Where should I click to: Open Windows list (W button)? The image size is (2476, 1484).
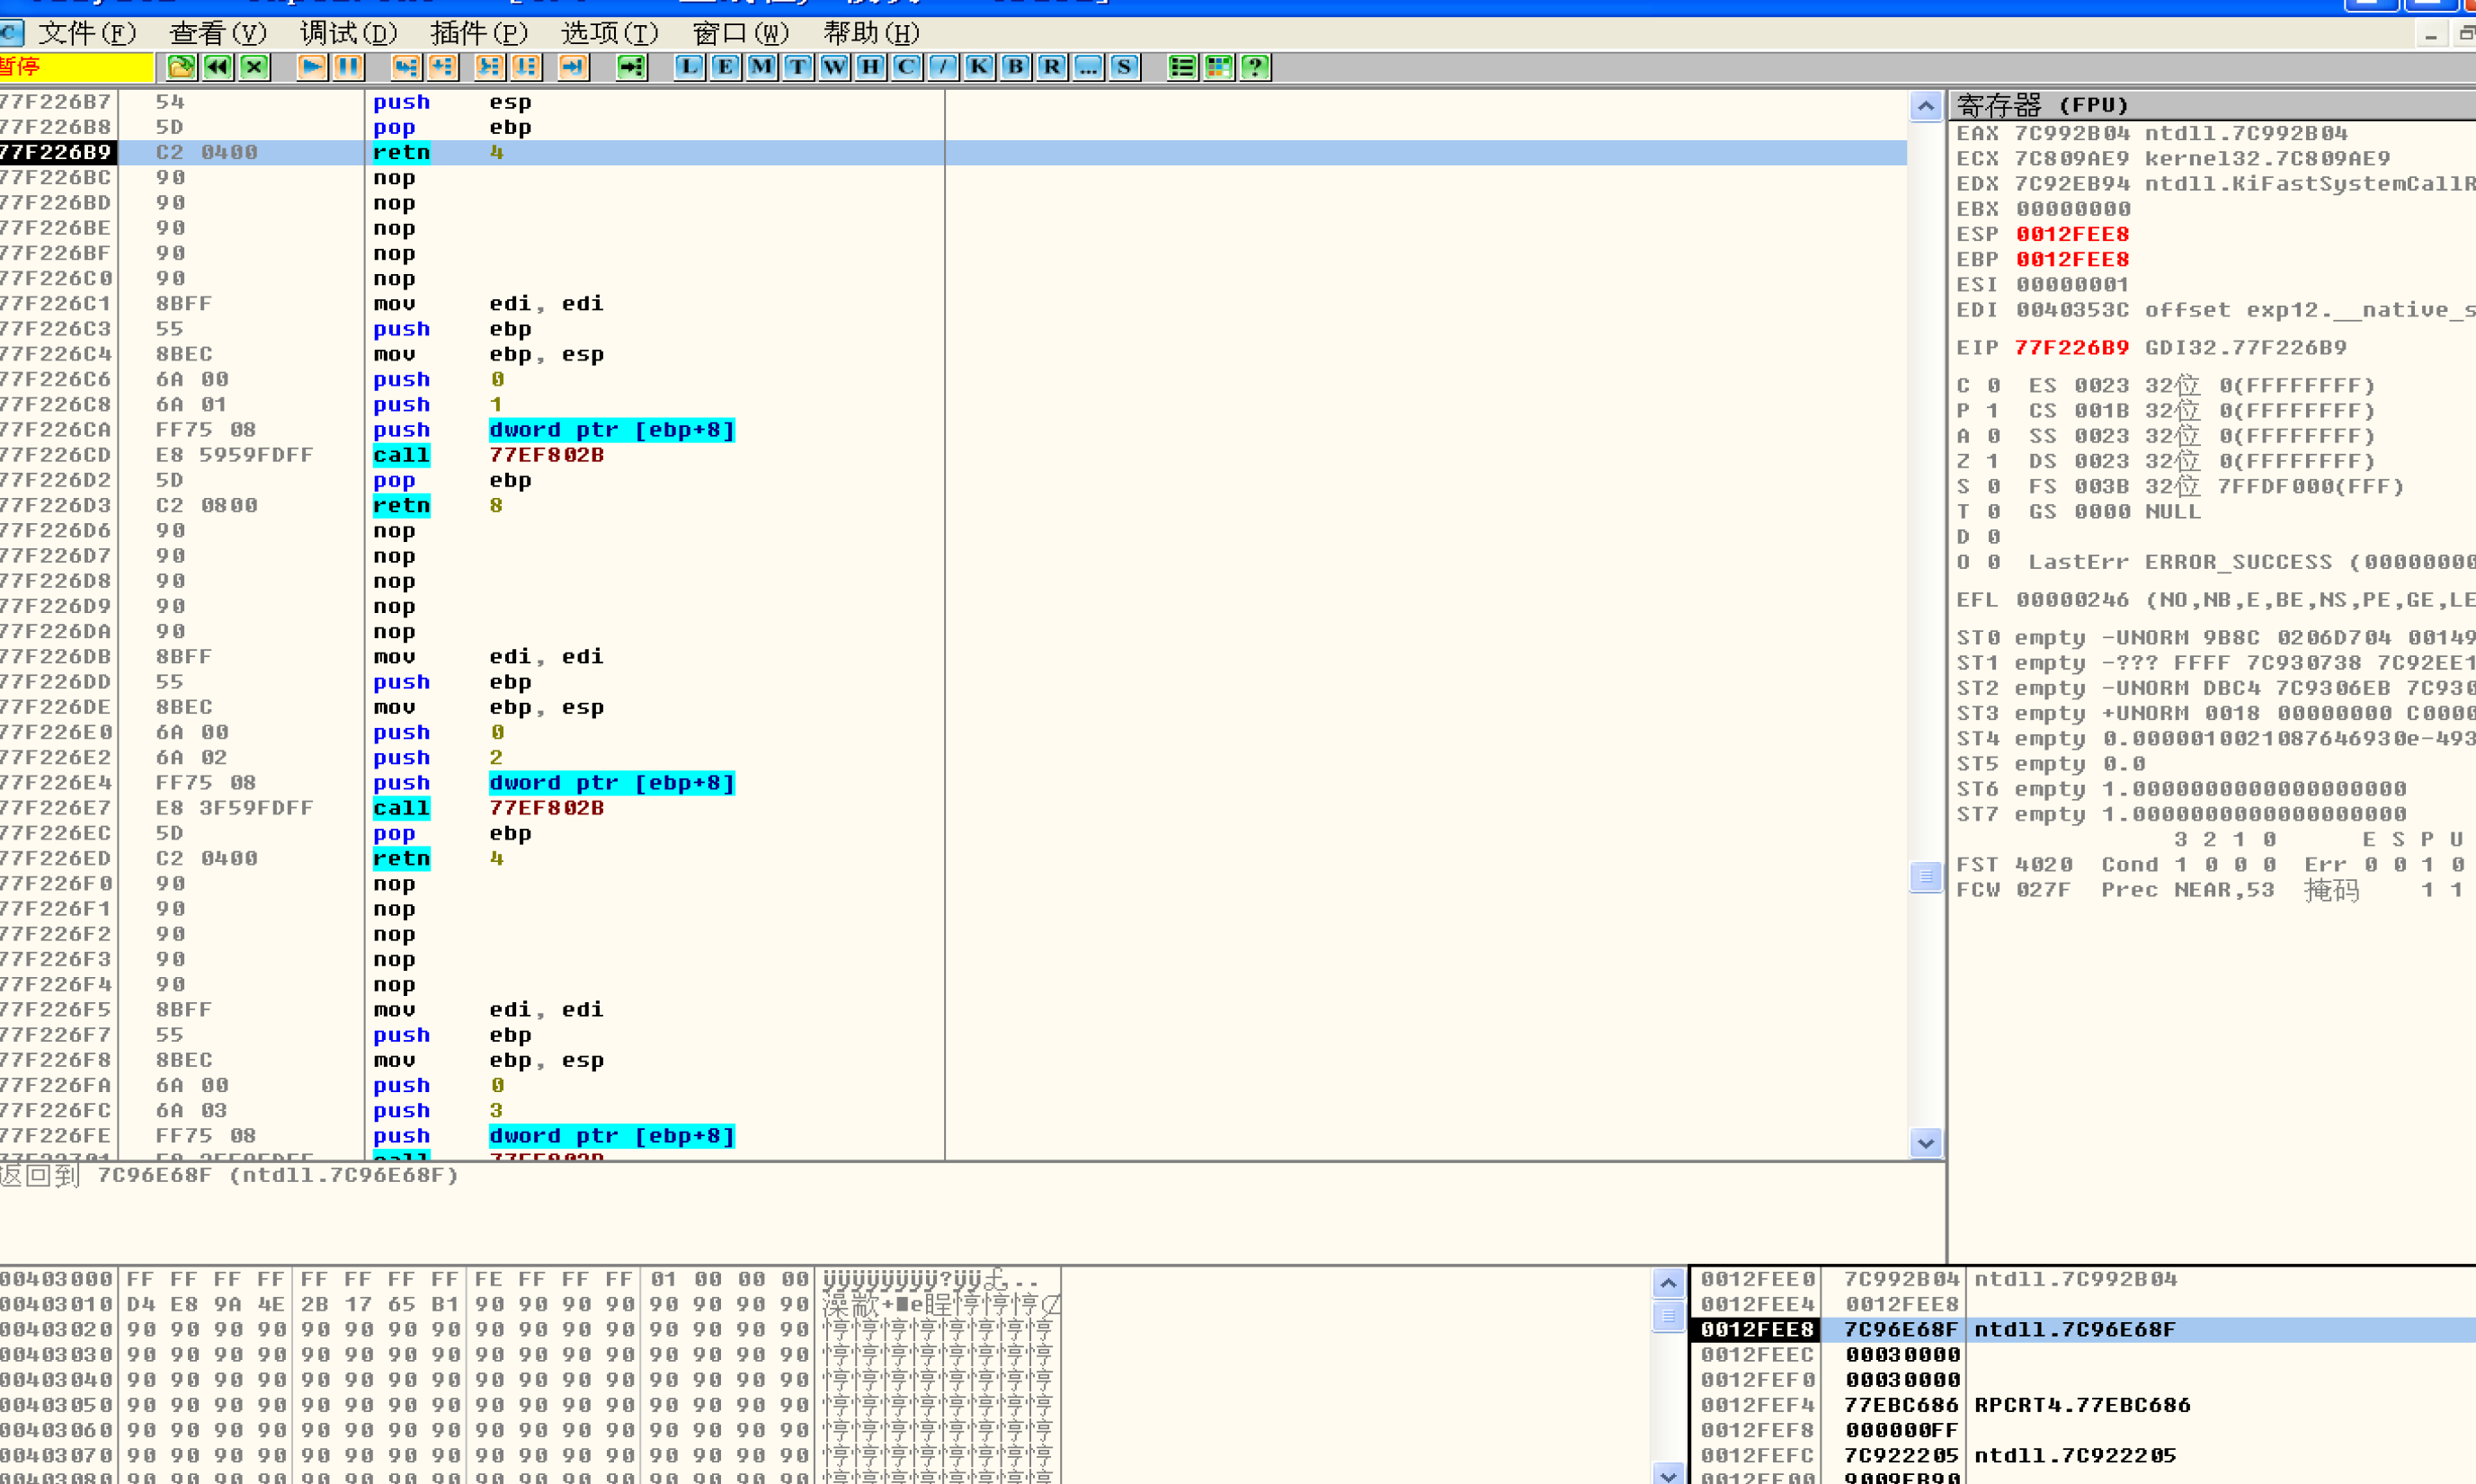click(834, 67)
